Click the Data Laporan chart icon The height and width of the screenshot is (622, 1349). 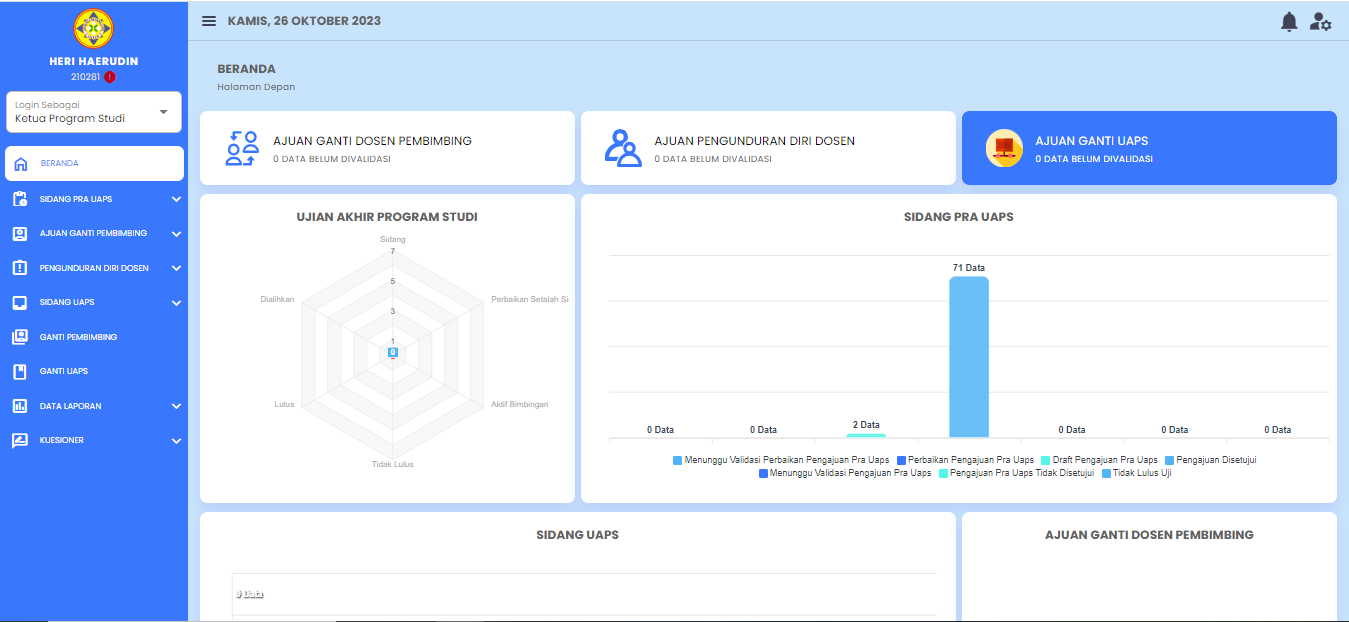[x=20, y=406]
